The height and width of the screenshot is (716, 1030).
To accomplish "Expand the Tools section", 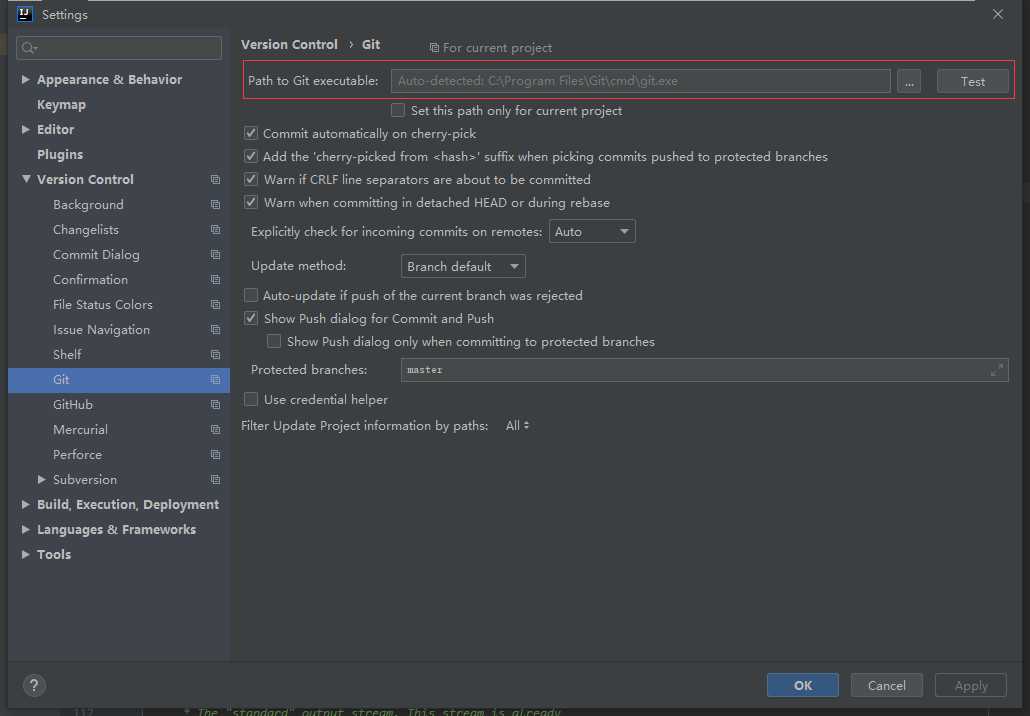I will tap(25, 554).
